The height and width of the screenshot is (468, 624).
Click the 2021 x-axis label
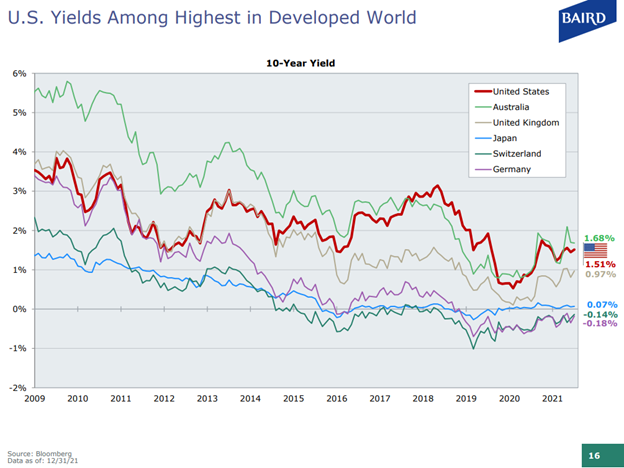[552, 398]
